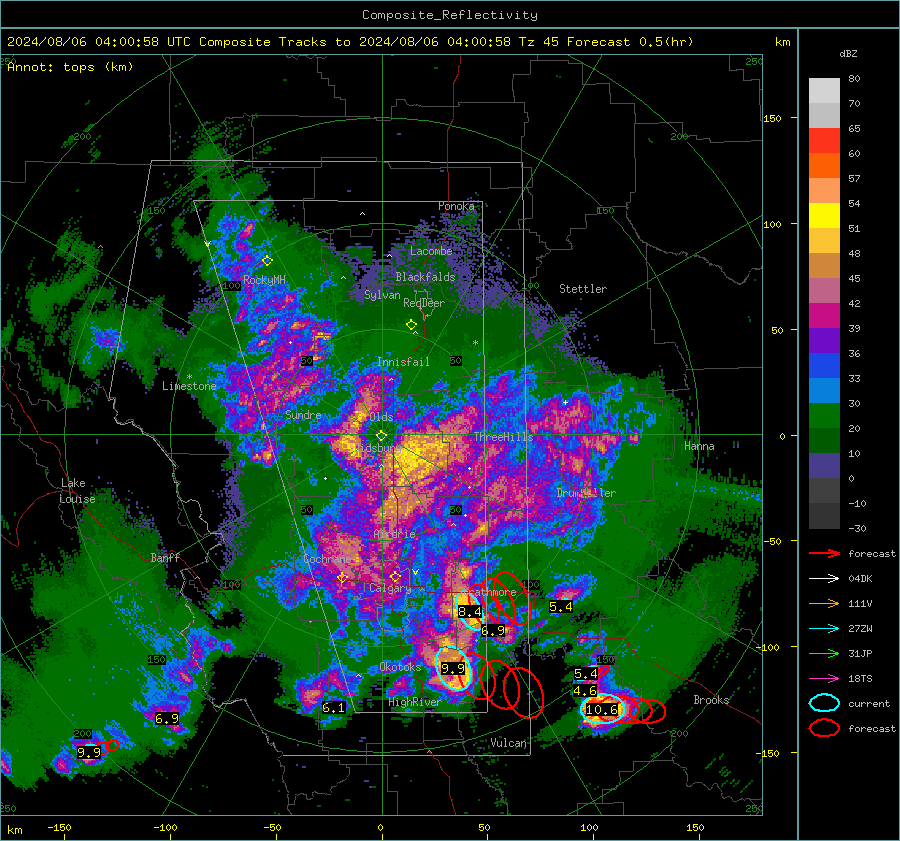Viewport: 900px width, 841px height.
Task: Click the Okotoks city label
Action: pos(400,667)
